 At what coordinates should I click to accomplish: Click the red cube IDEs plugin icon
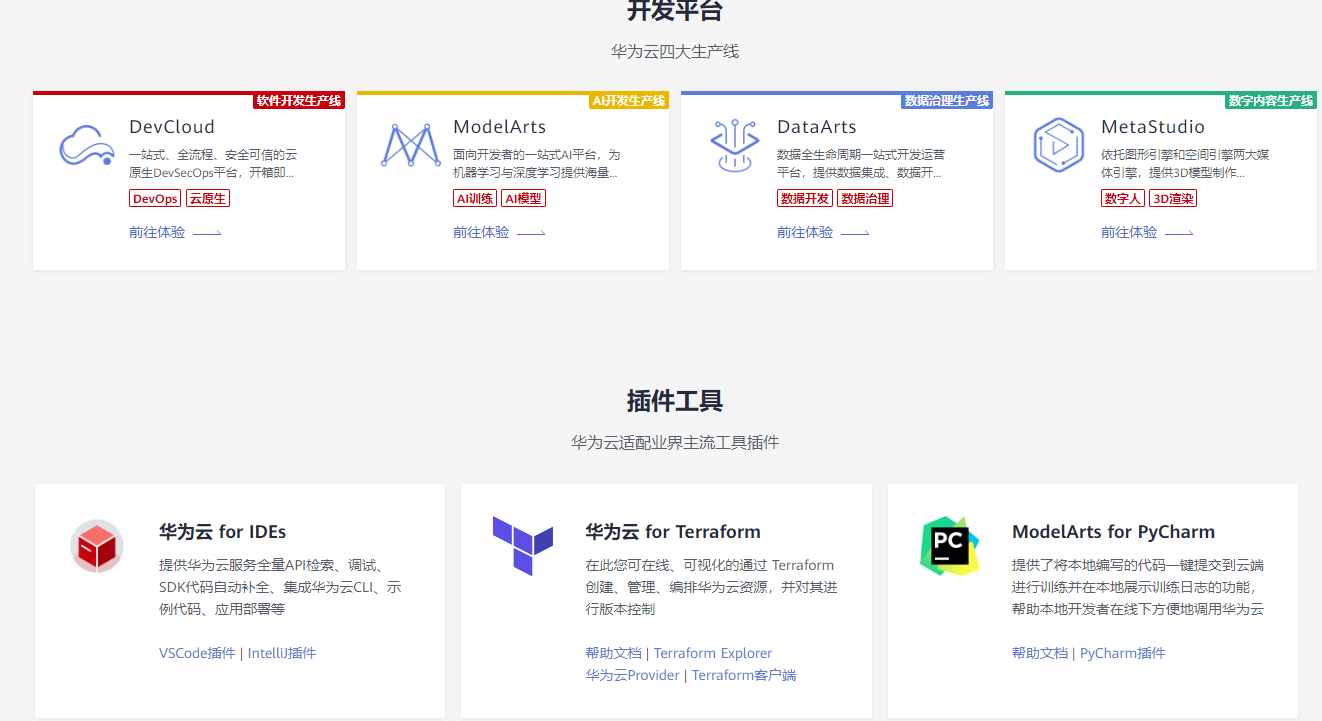(97, 546)
